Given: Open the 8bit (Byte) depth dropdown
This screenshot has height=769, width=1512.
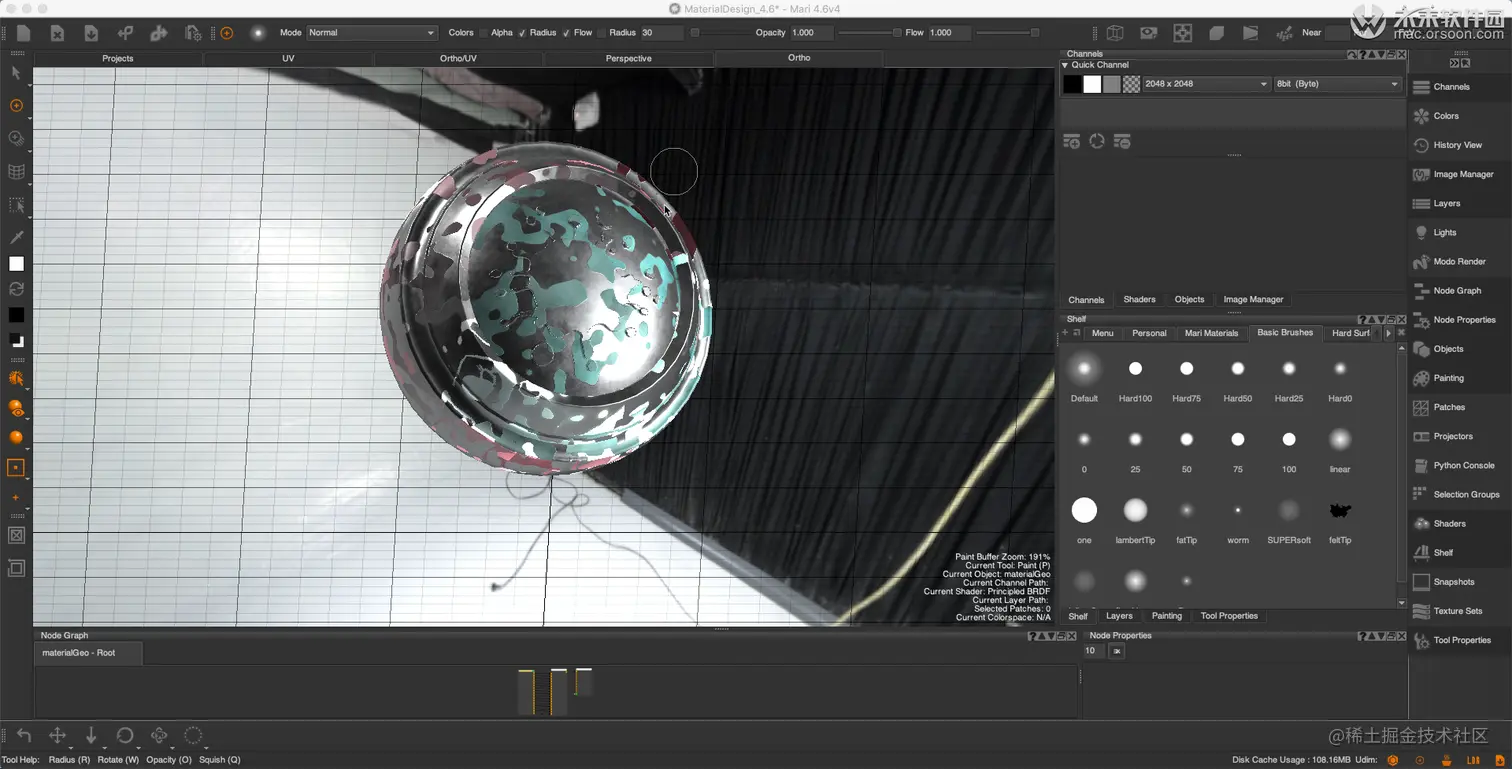Looking at the screenshot, I should pos(1337,84).
